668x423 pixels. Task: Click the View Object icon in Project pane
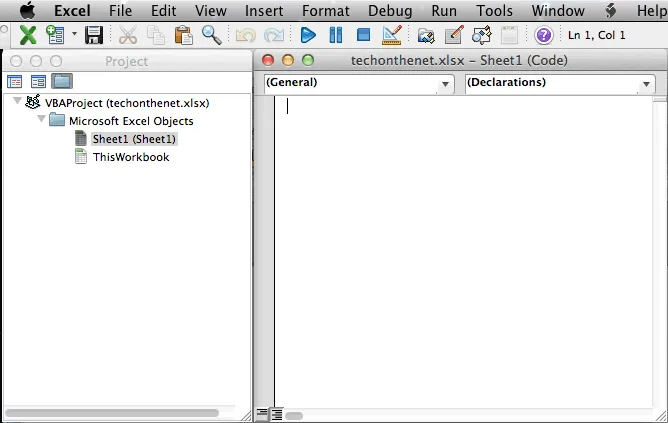(x=38, y=81)
